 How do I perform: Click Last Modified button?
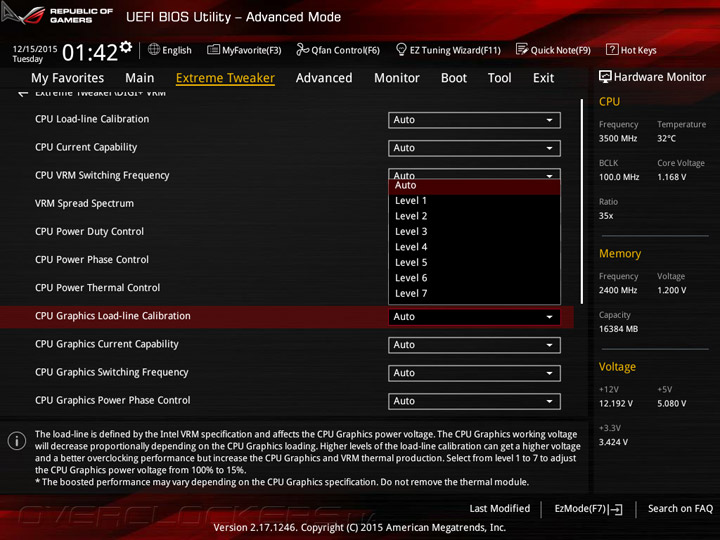[x=500, y=508]
